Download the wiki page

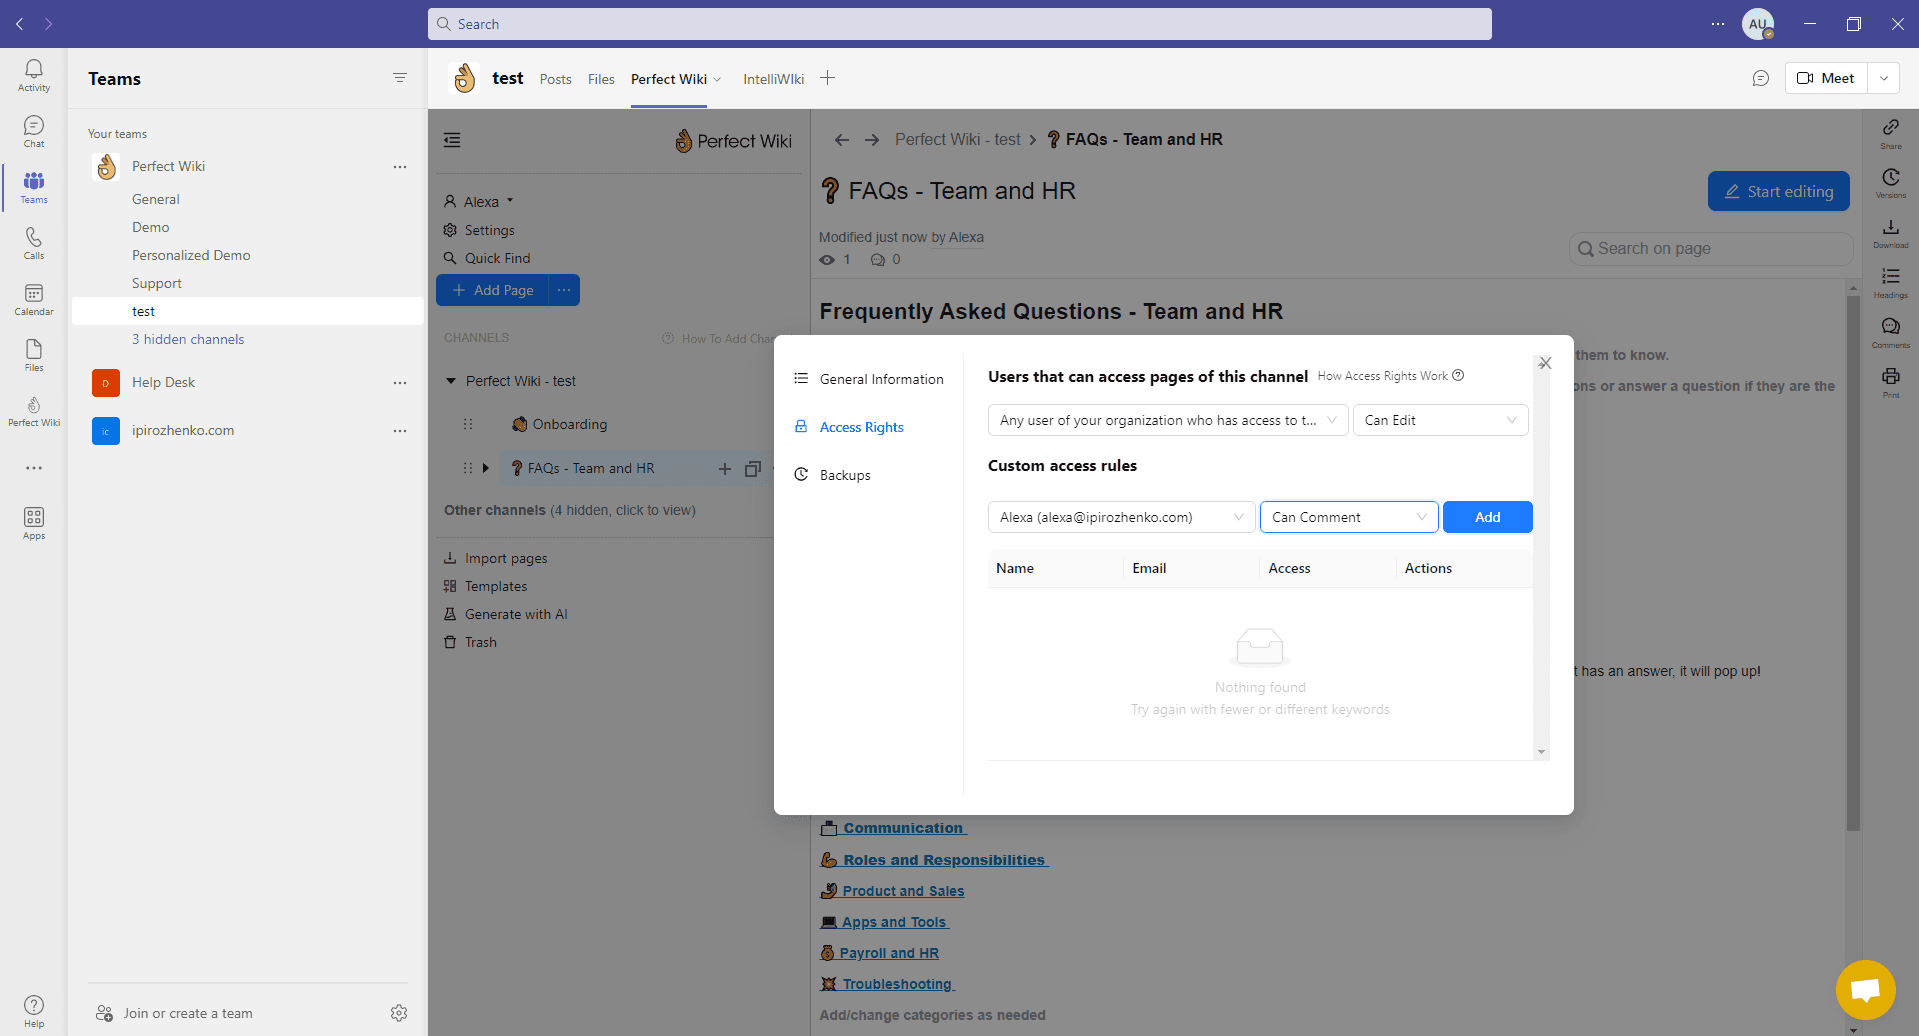(1891, 233)
